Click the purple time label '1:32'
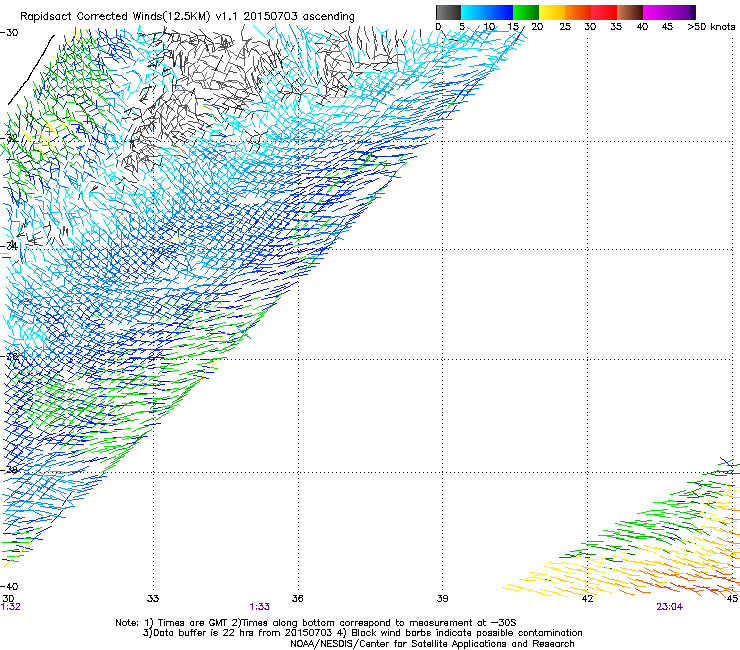The height and width of the screenshot is (650, 740). coord(10,607)
